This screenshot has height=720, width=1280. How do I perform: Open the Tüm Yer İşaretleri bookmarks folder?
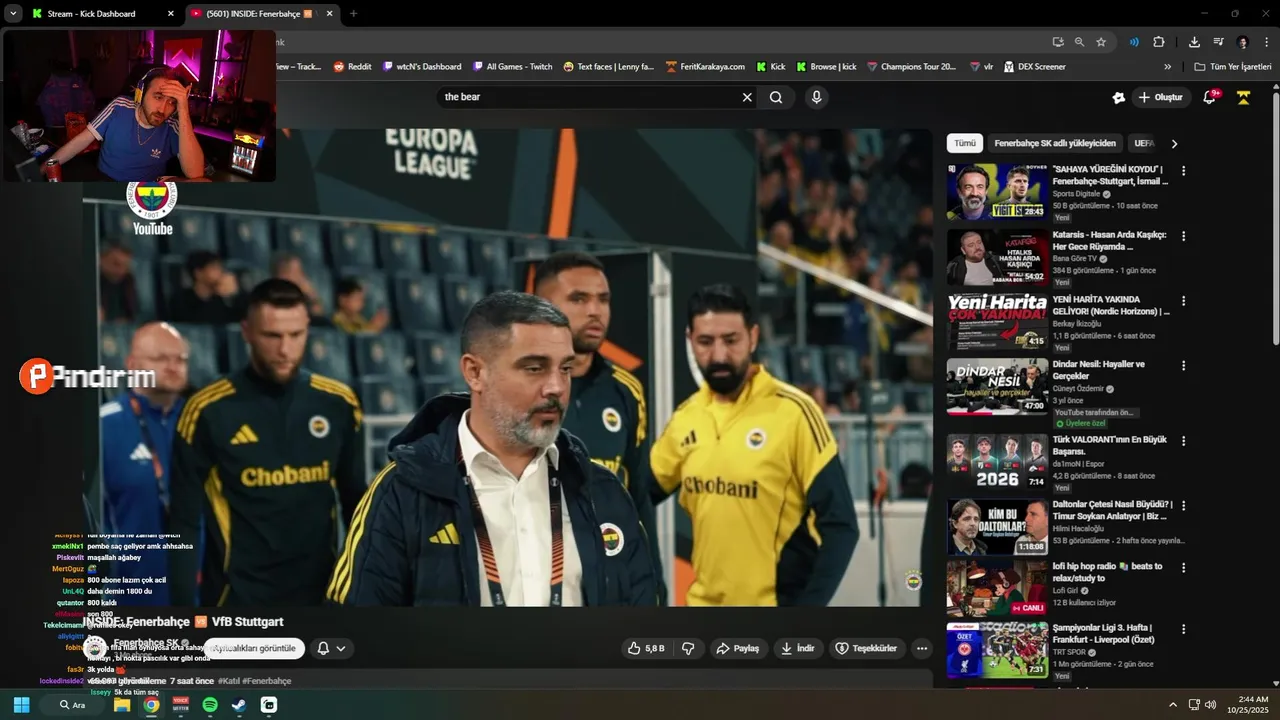1233,67
